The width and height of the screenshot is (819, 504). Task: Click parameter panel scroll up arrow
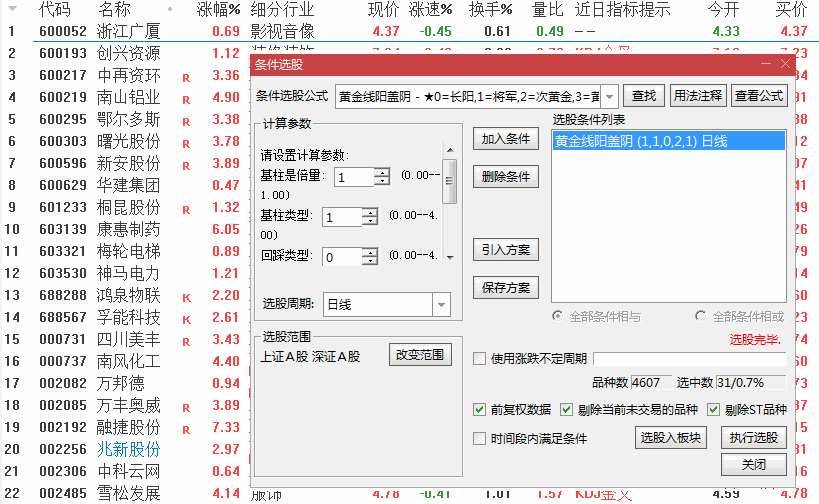(450, 150)
